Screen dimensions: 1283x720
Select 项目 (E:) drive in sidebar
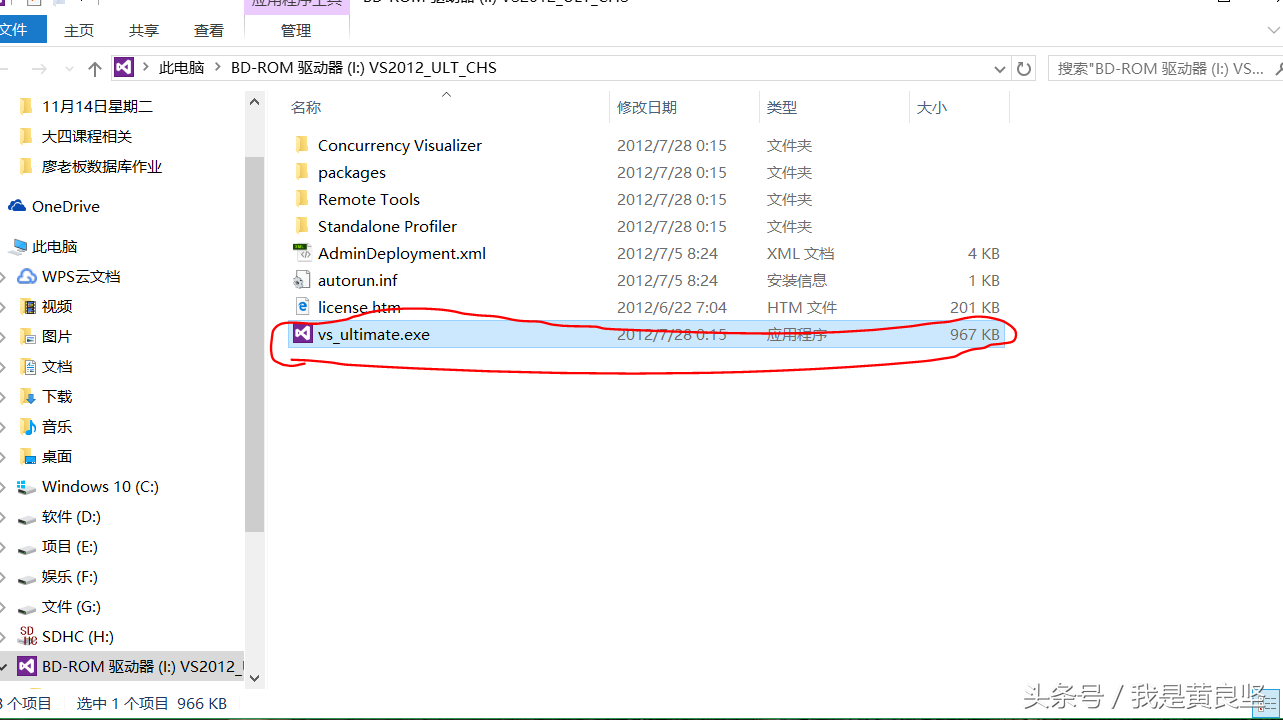coord(70,546)
